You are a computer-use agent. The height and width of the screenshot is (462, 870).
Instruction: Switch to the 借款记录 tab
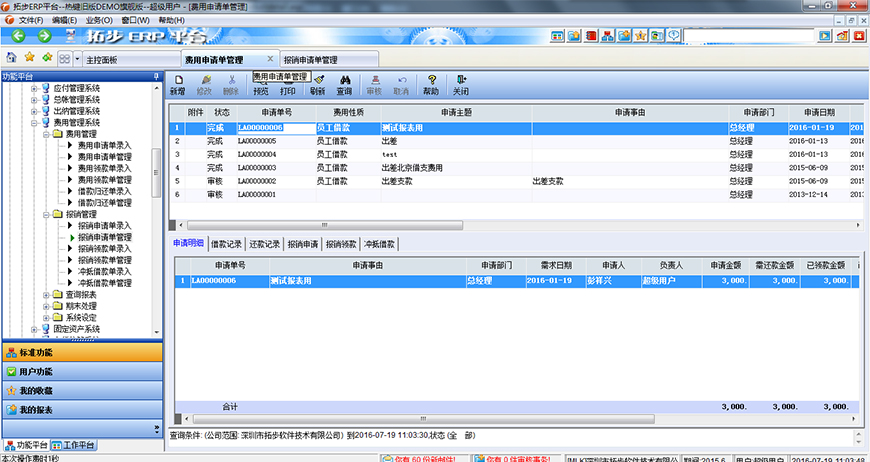pos(226,243)
